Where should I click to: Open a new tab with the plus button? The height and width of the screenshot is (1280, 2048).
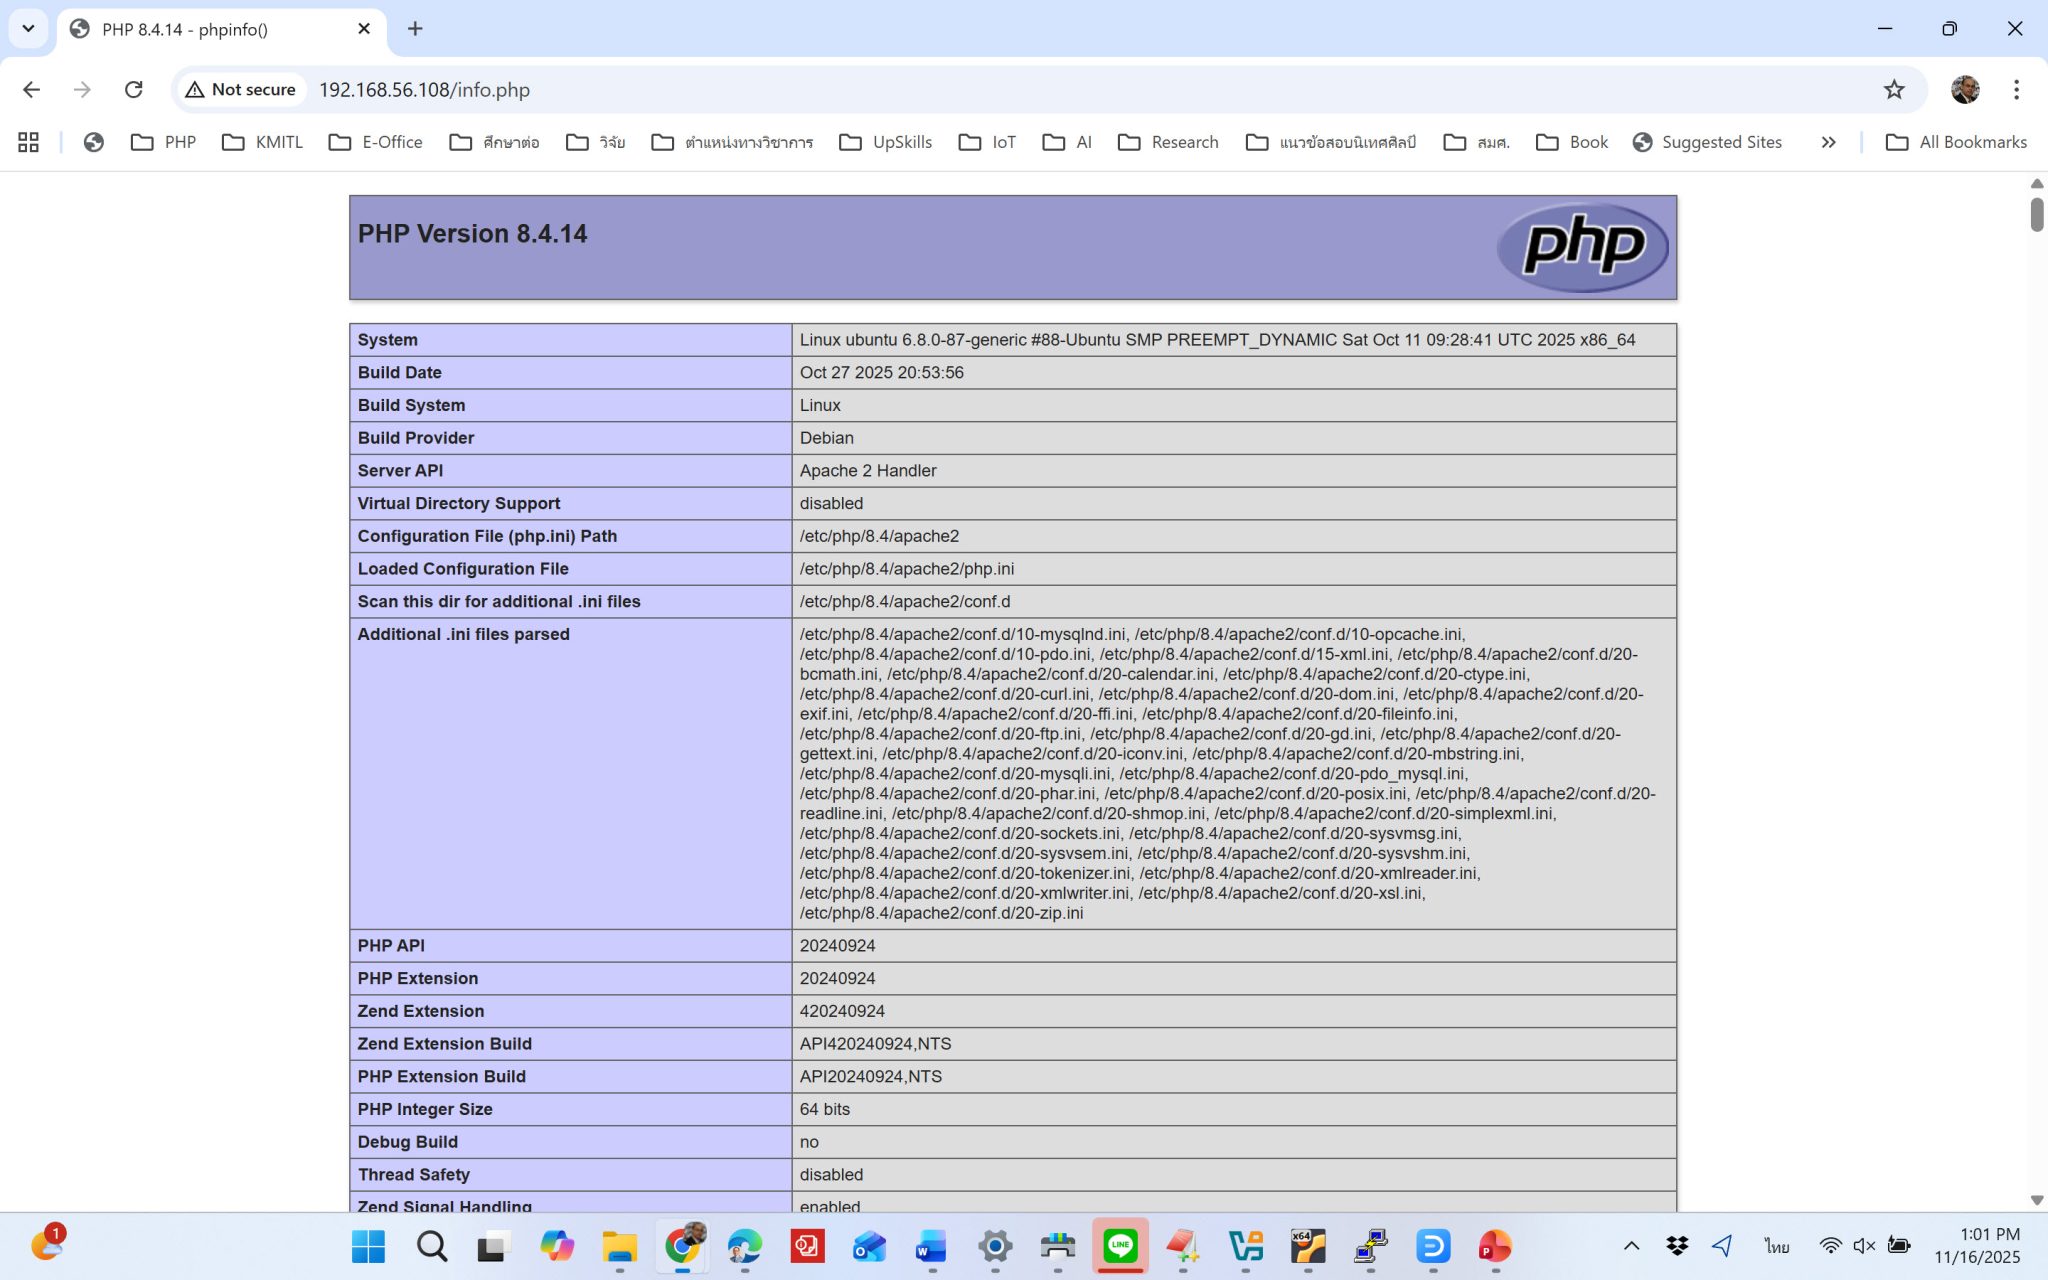414,29
